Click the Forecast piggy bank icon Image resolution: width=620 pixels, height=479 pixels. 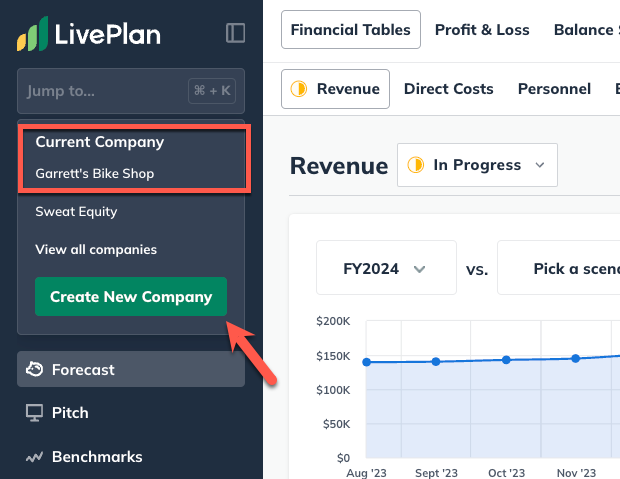point(34,369)
